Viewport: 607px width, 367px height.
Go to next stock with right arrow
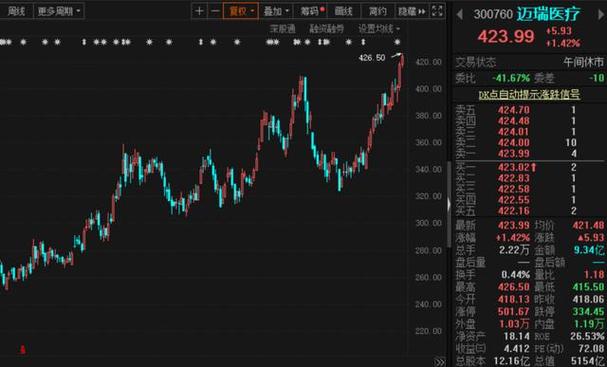[602, 15]
